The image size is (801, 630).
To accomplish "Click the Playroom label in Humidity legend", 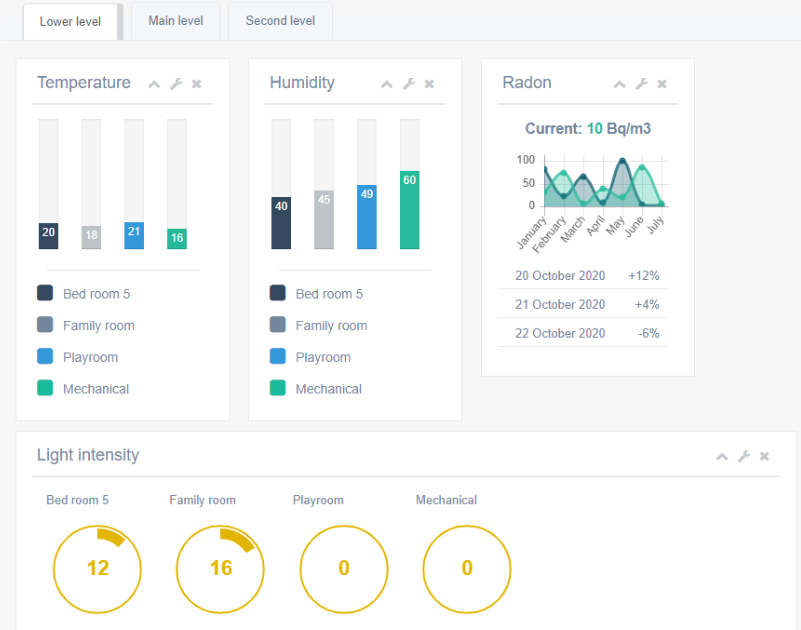I will coord(323,358).
